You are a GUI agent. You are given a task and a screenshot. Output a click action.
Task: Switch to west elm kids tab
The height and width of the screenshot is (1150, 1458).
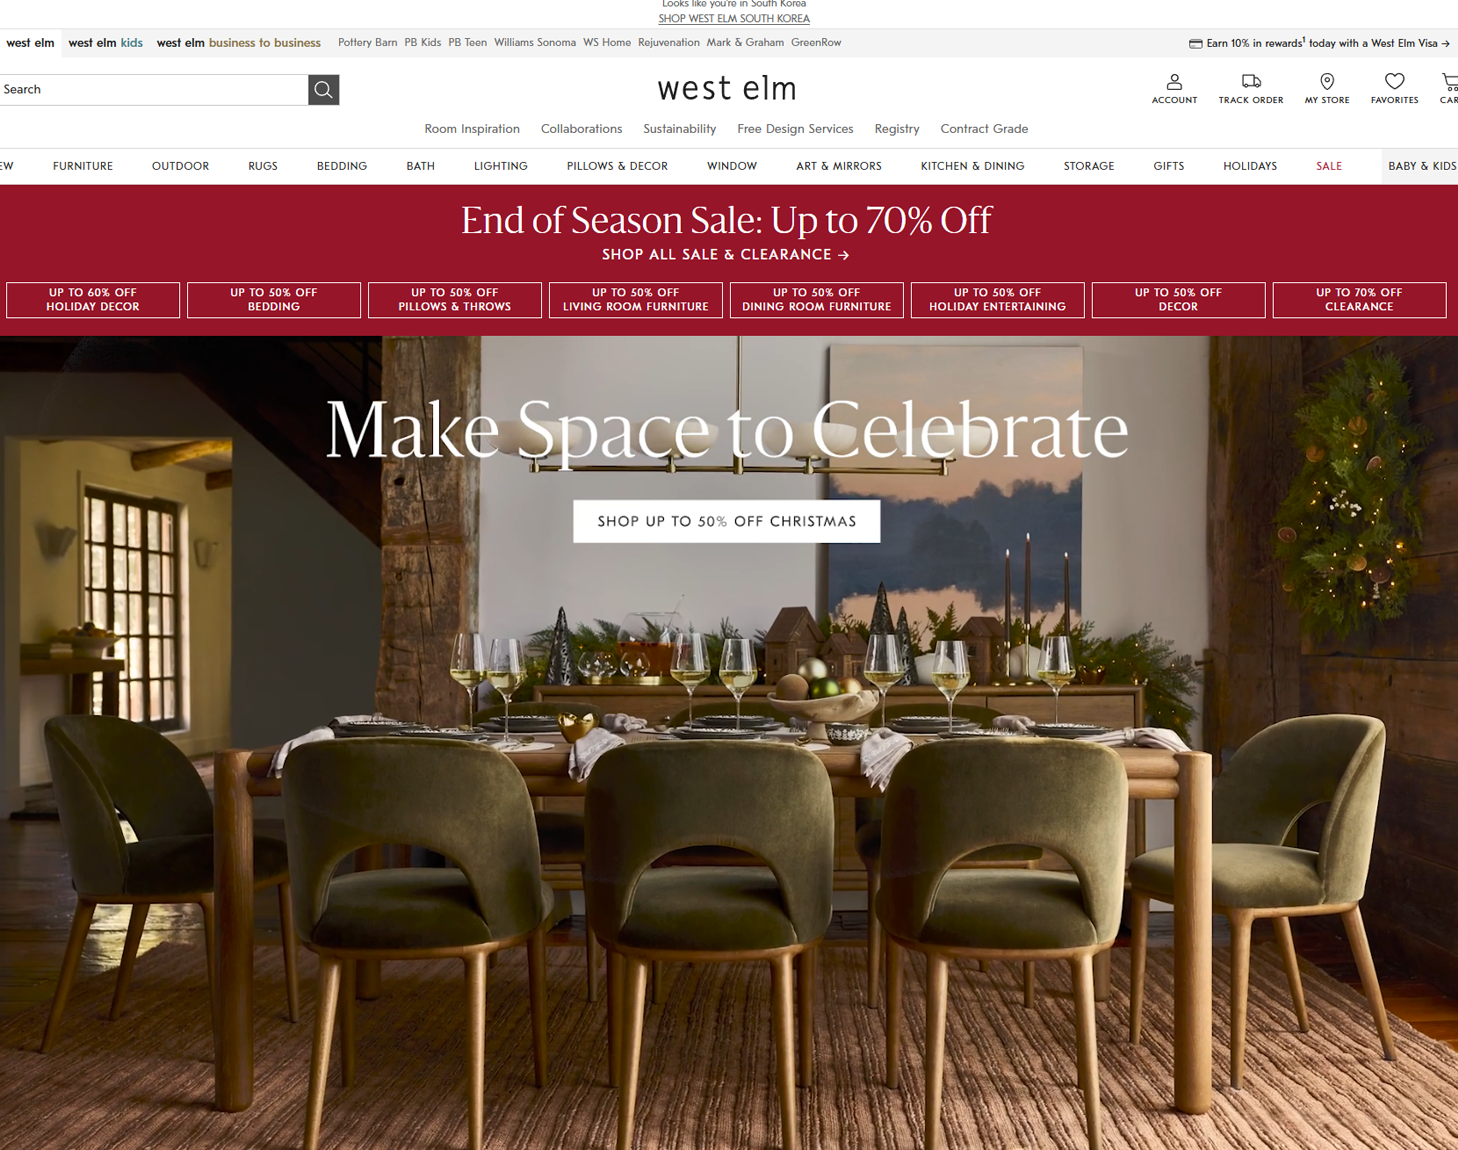tap(105, 43)
